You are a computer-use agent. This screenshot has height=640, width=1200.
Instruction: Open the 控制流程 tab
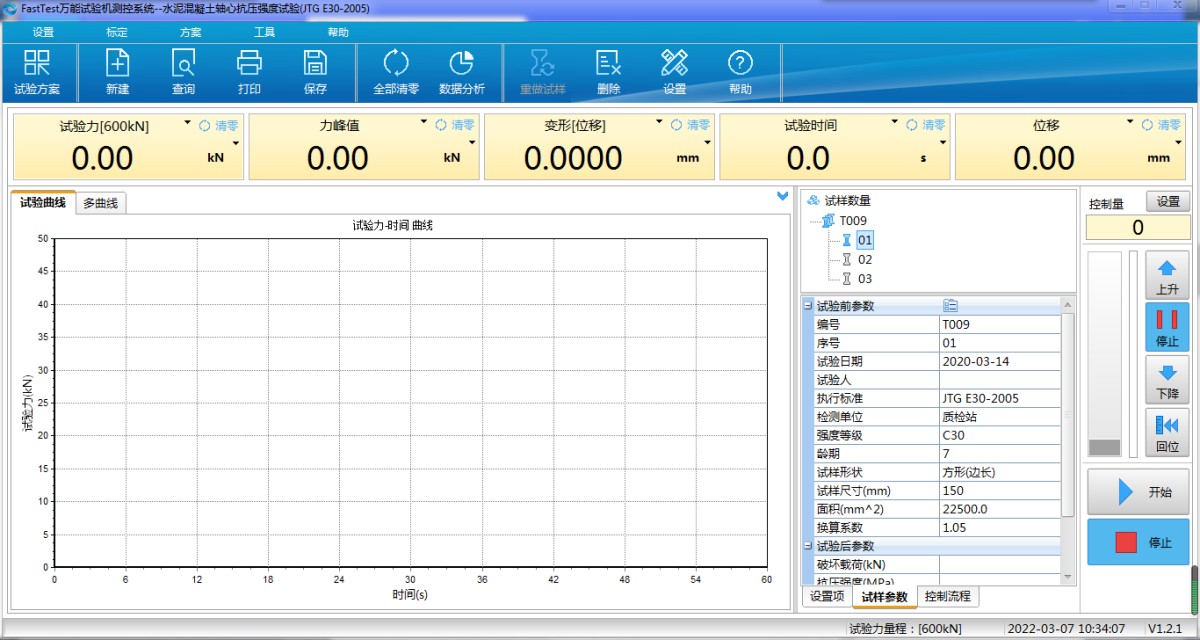(947, 596)
